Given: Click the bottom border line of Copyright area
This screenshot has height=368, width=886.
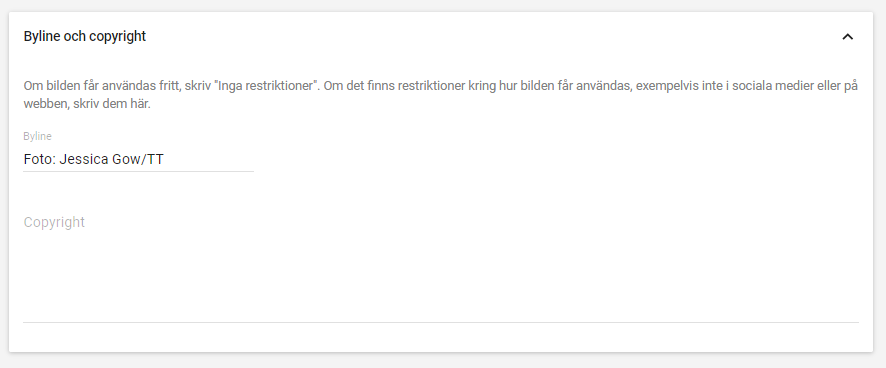Looking at the screenshot, I should click(x=441, y=322).
